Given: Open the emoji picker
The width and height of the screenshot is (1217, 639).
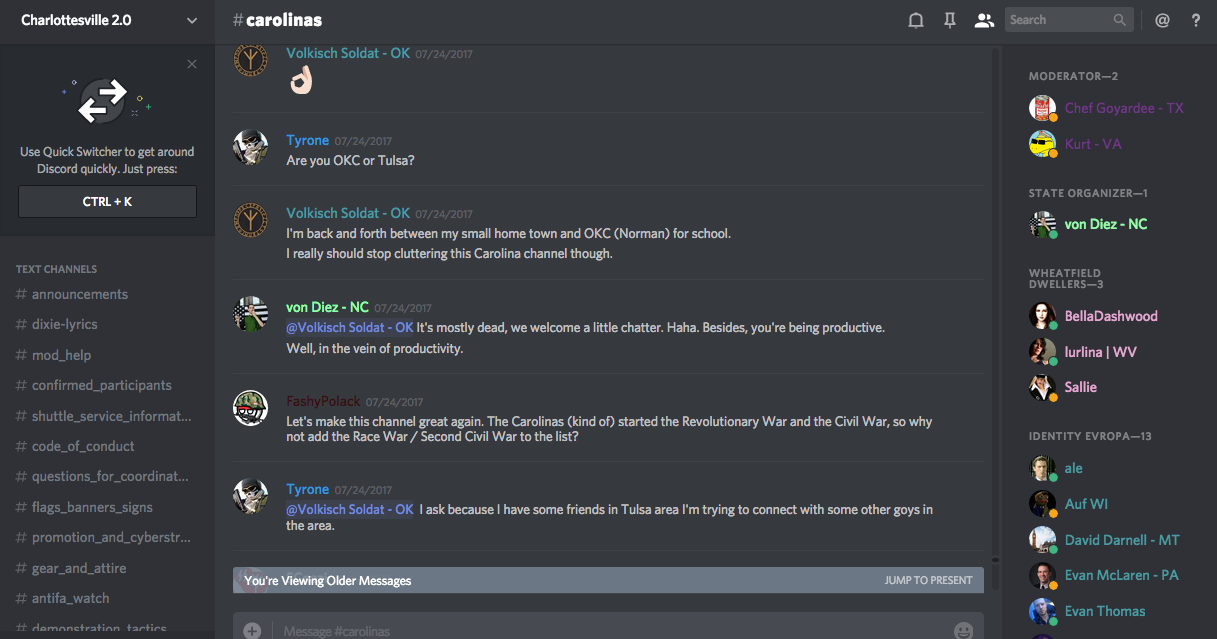Looking at the screenshot, I should (x=963, y=630).
